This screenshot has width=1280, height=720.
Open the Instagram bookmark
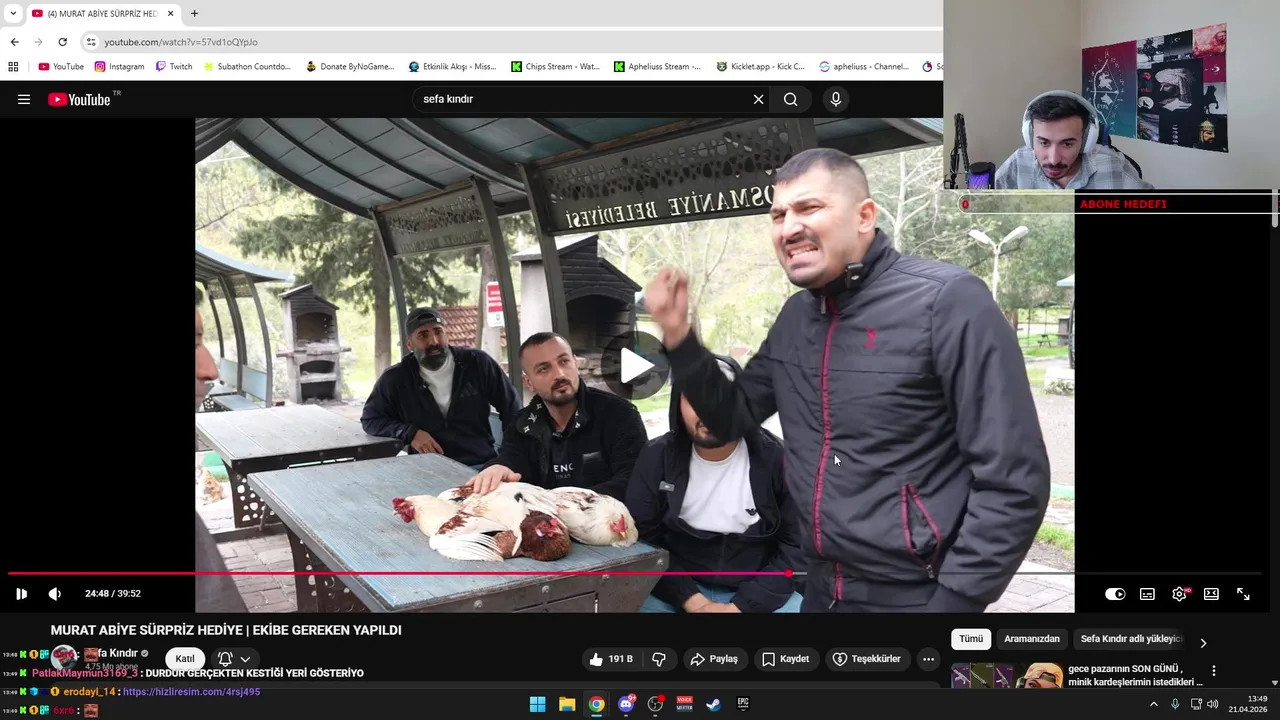pyautogui.click(x=119, y=67)
